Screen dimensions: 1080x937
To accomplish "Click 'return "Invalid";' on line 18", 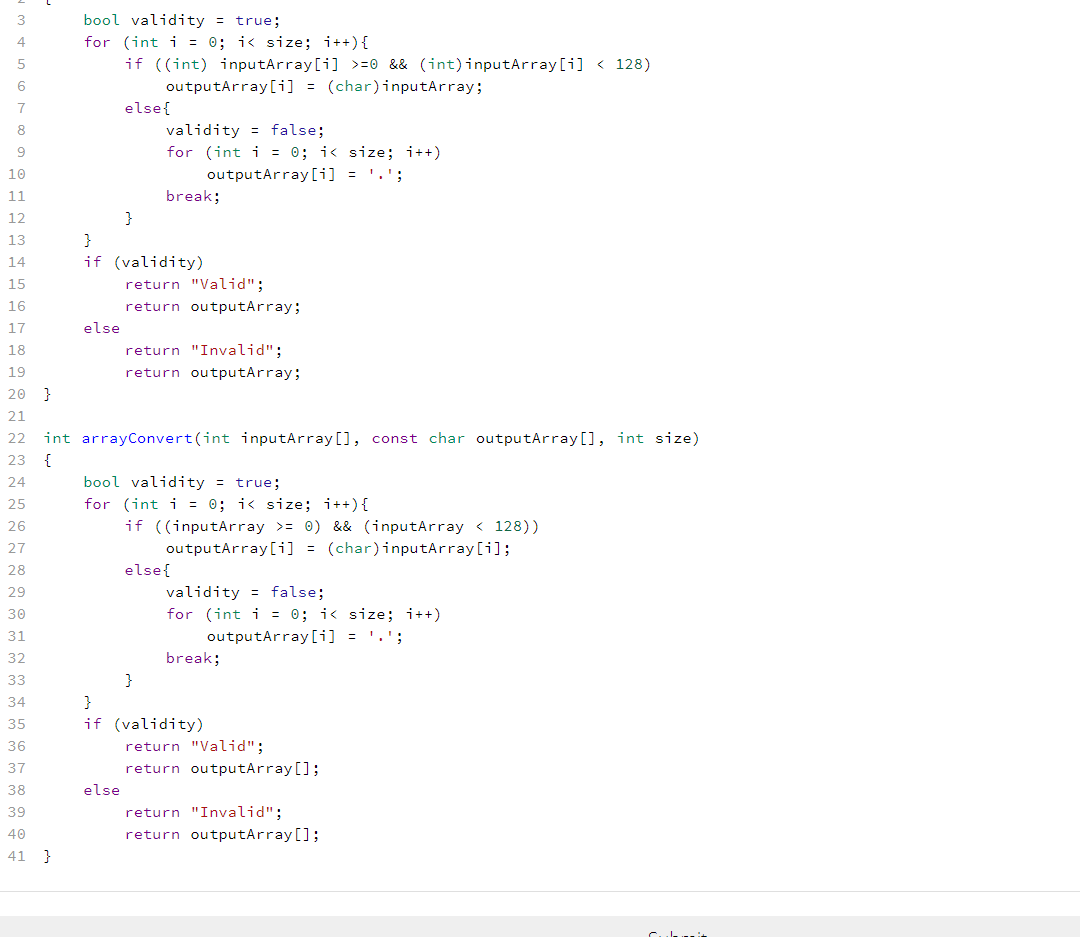I will [x=203, y=350].
